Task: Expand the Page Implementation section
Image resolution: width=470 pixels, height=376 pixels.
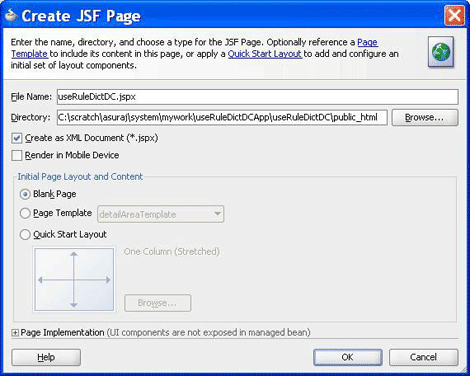Action: [x=15, y=333]
